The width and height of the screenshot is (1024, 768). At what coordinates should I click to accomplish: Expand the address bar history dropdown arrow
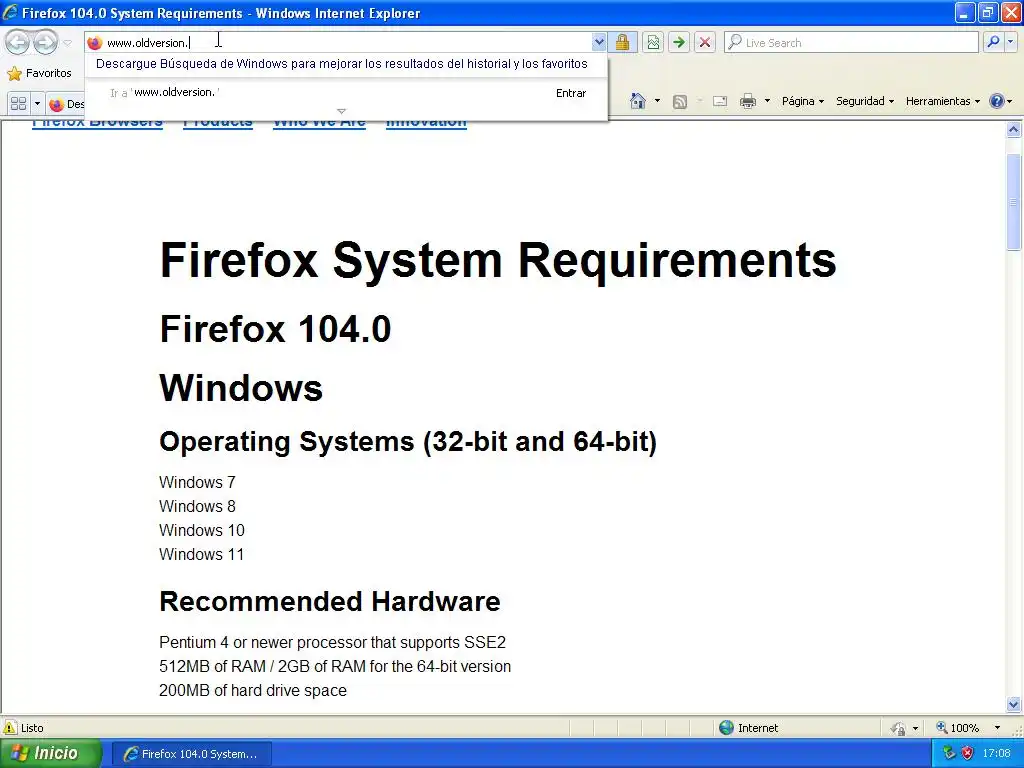click(x=599, y=42)
